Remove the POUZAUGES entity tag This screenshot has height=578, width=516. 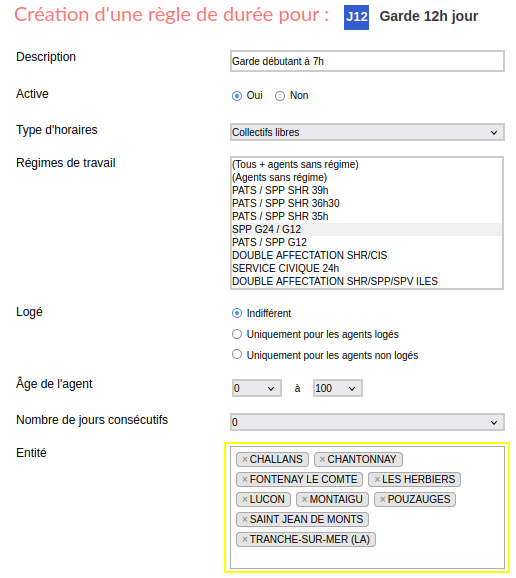coord(383,499)
